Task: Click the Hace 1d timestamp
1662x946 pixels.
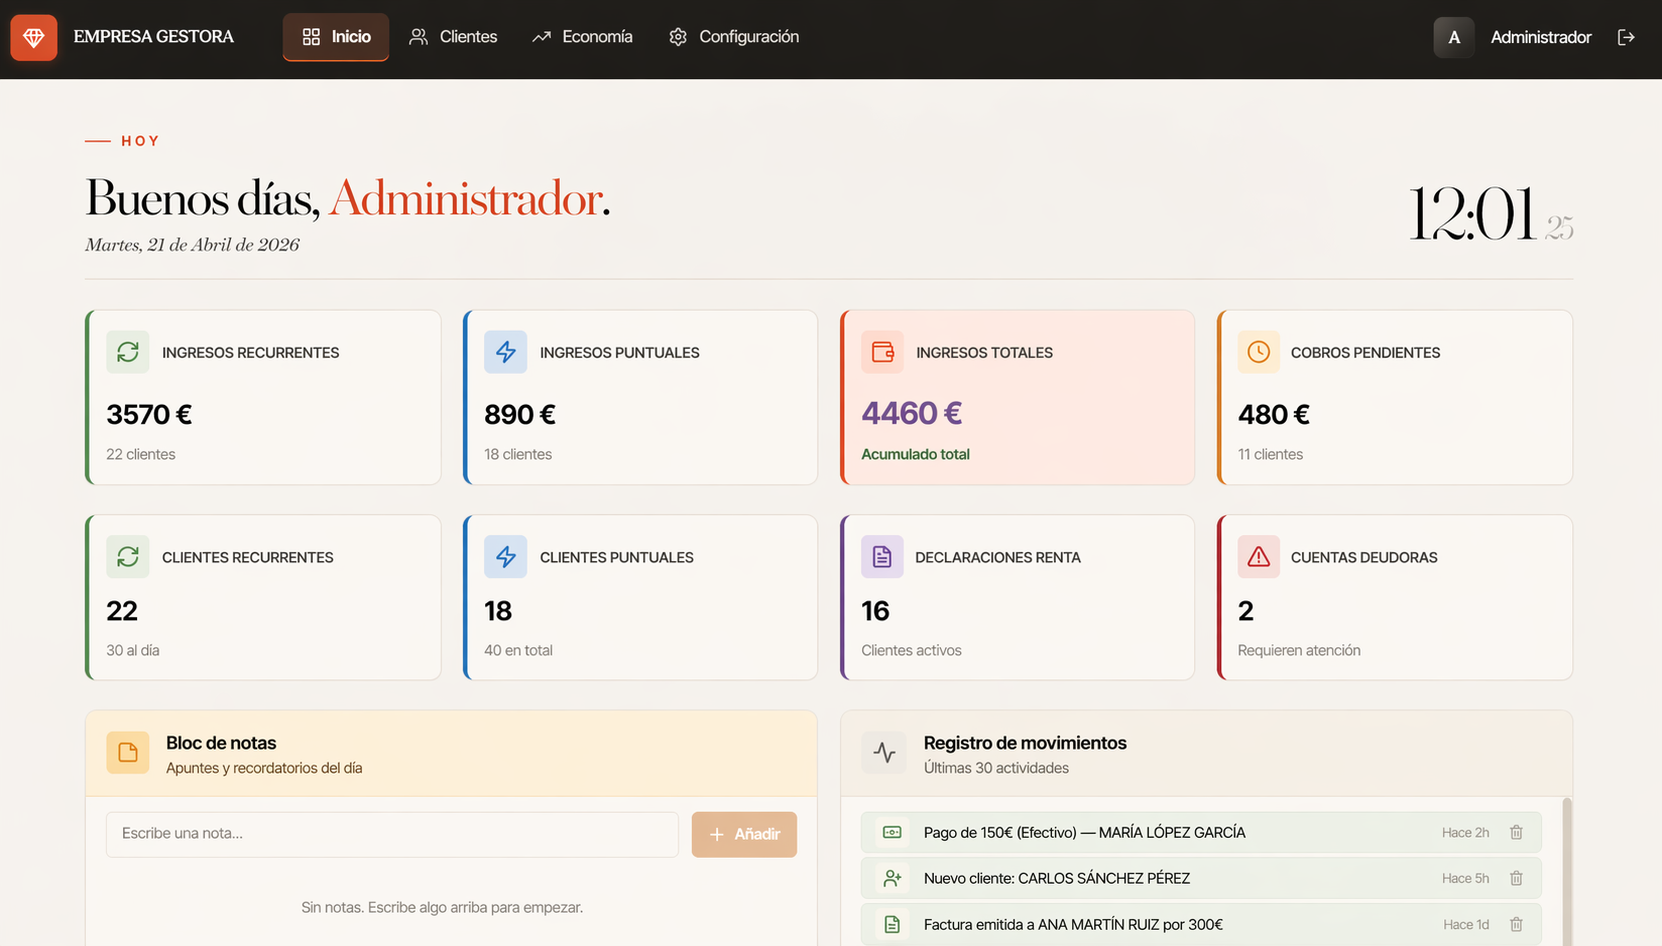Action: click(1466, 924)
